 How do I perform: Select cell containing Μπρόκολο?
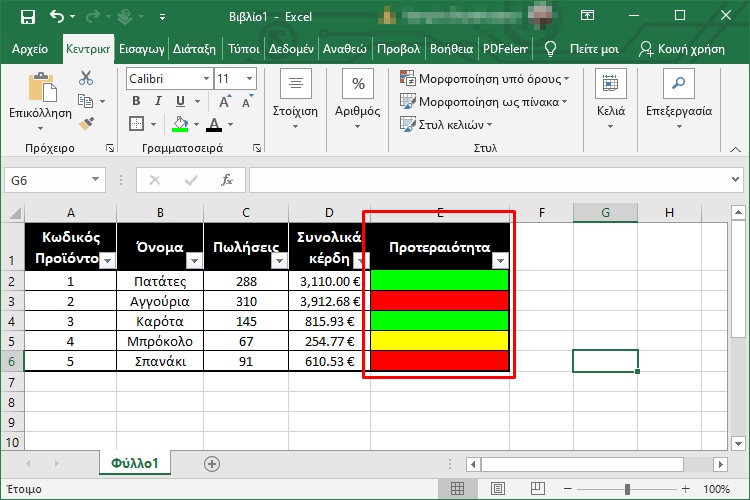tap(160, 341)
